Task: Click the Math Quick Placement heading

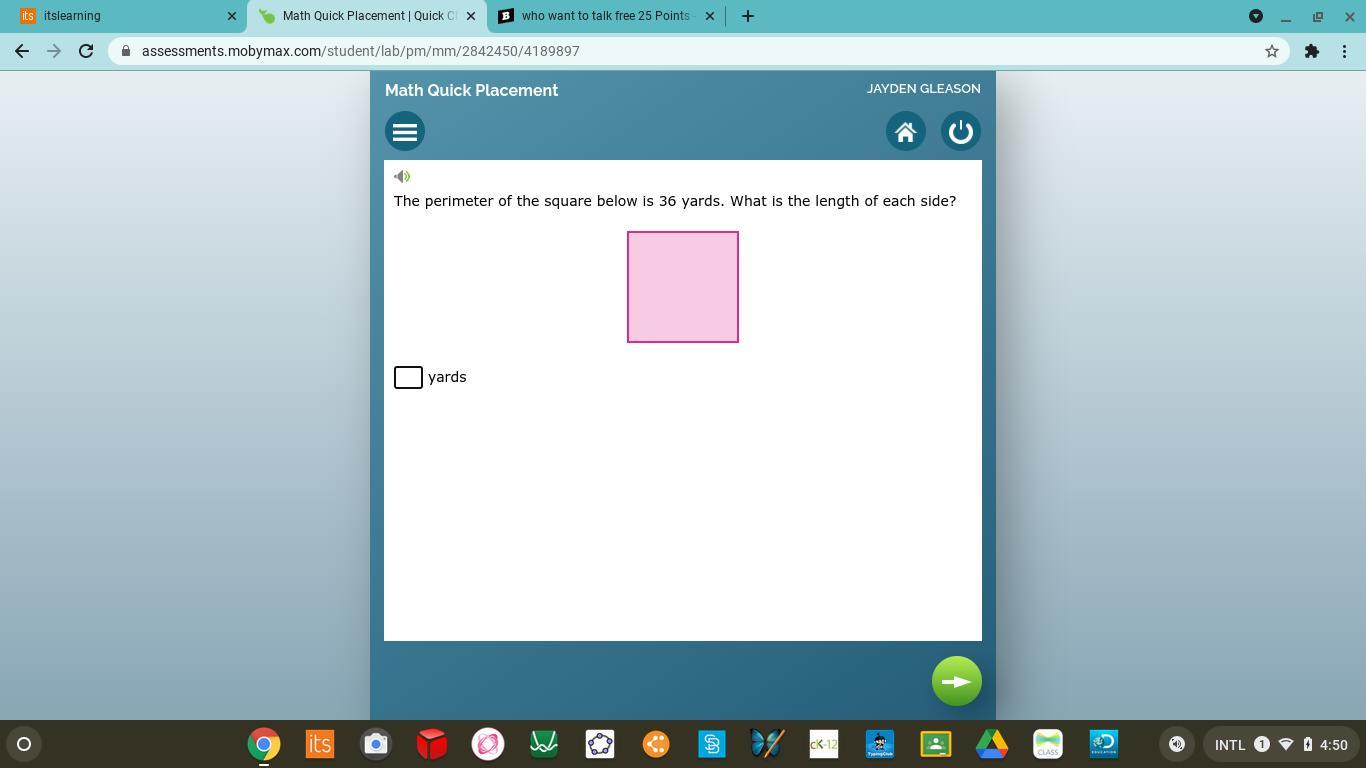Action: tap(471, 90)
